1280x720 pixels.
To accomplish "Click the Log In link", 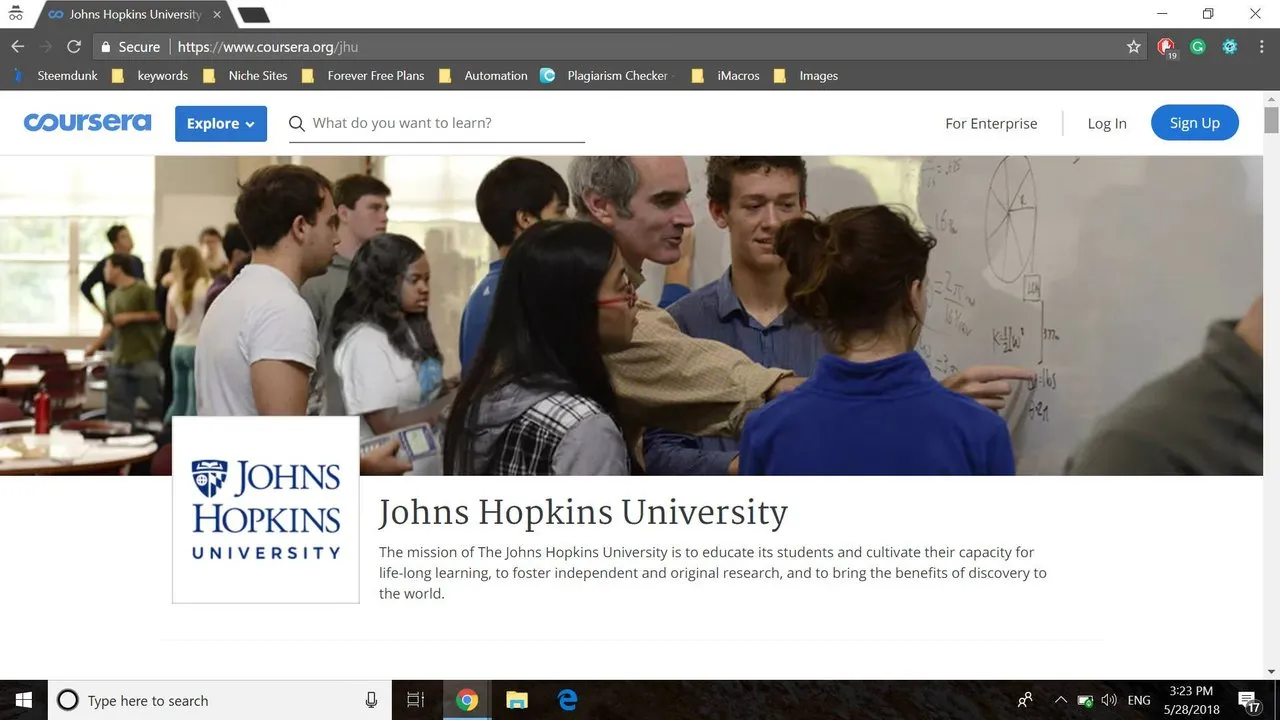I will [1107, 123].
